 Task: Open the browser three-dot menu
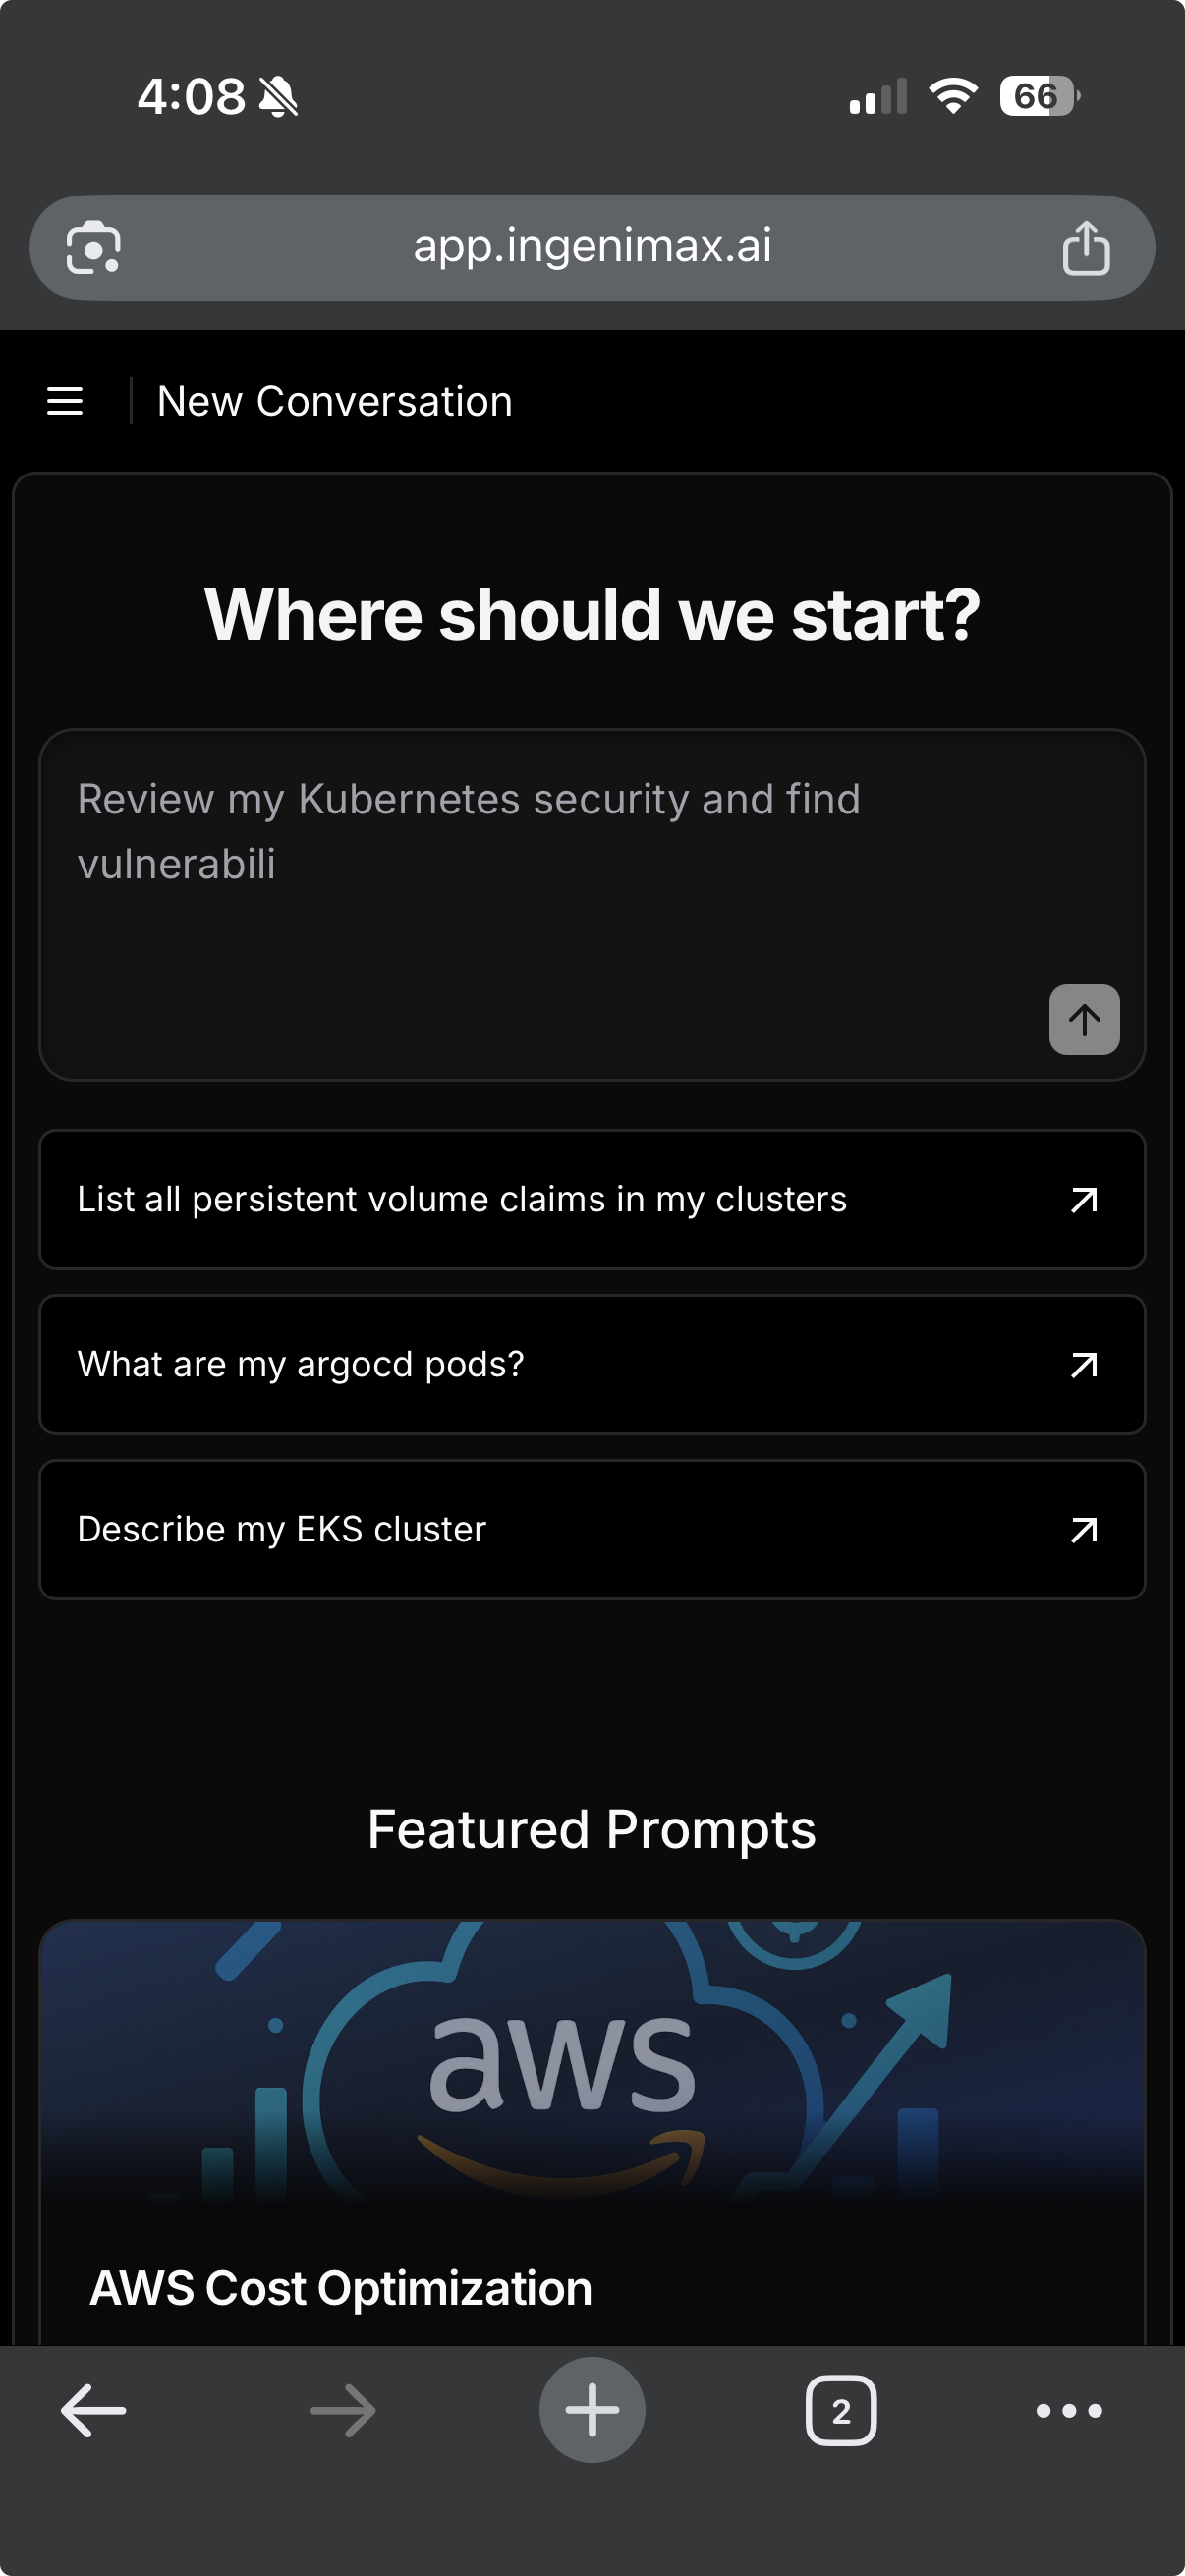coord(1069,2411)
